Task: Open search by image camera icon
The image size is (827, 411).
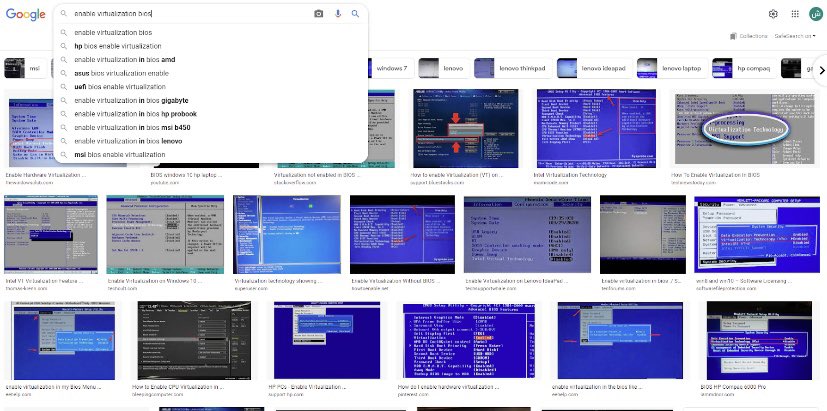Action: [319, 14]
